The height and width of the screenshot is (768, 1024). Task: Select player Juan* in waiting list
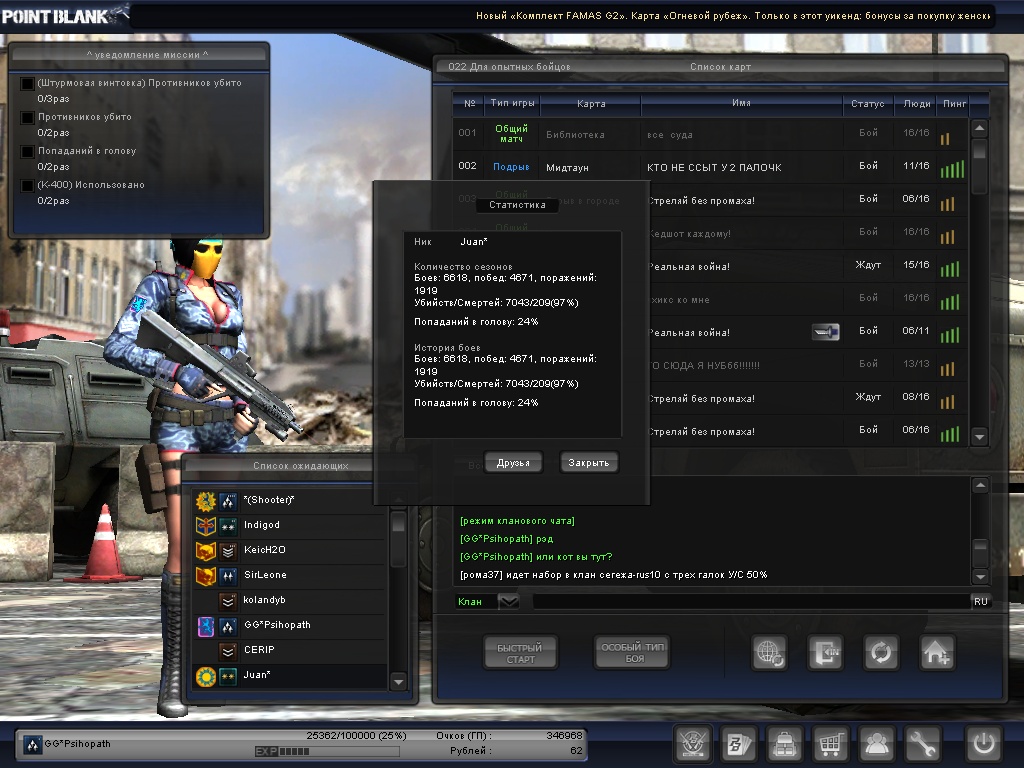click(x=290, y=675)
